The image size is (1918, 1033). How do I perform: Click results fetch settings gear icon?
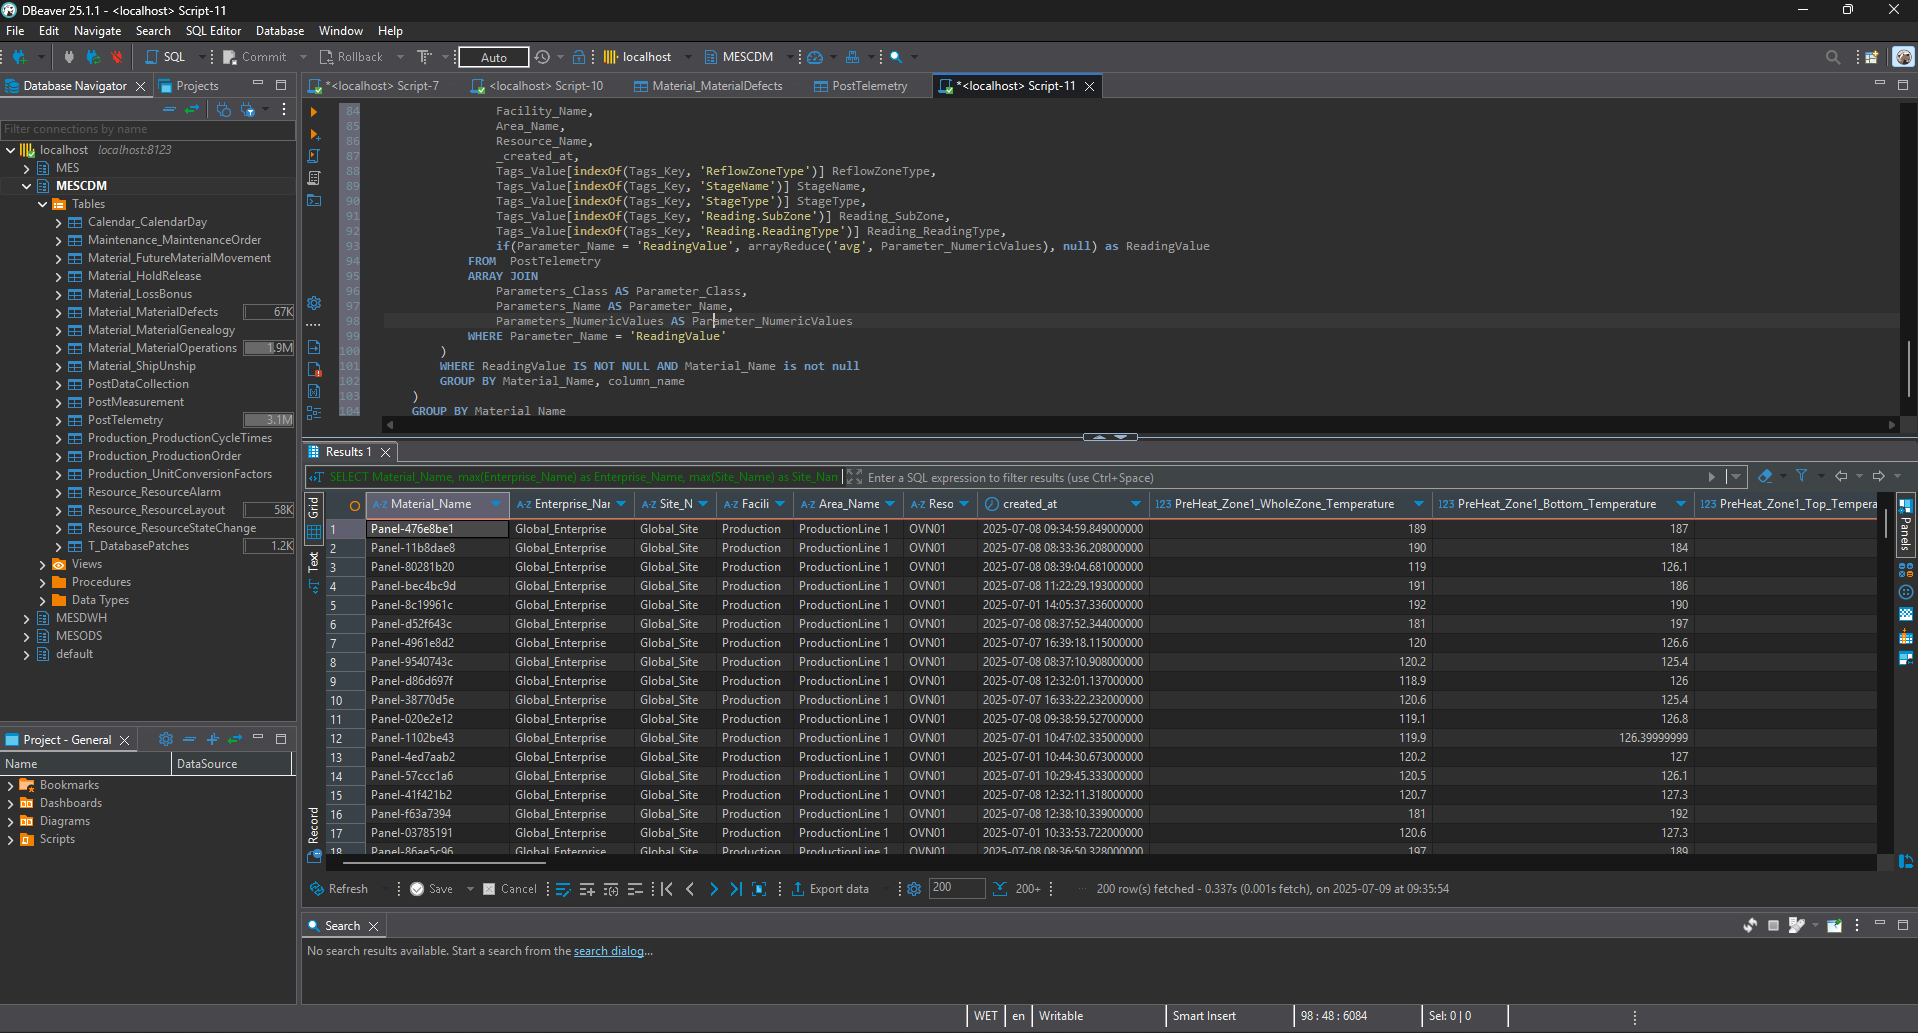click(914, 889)
